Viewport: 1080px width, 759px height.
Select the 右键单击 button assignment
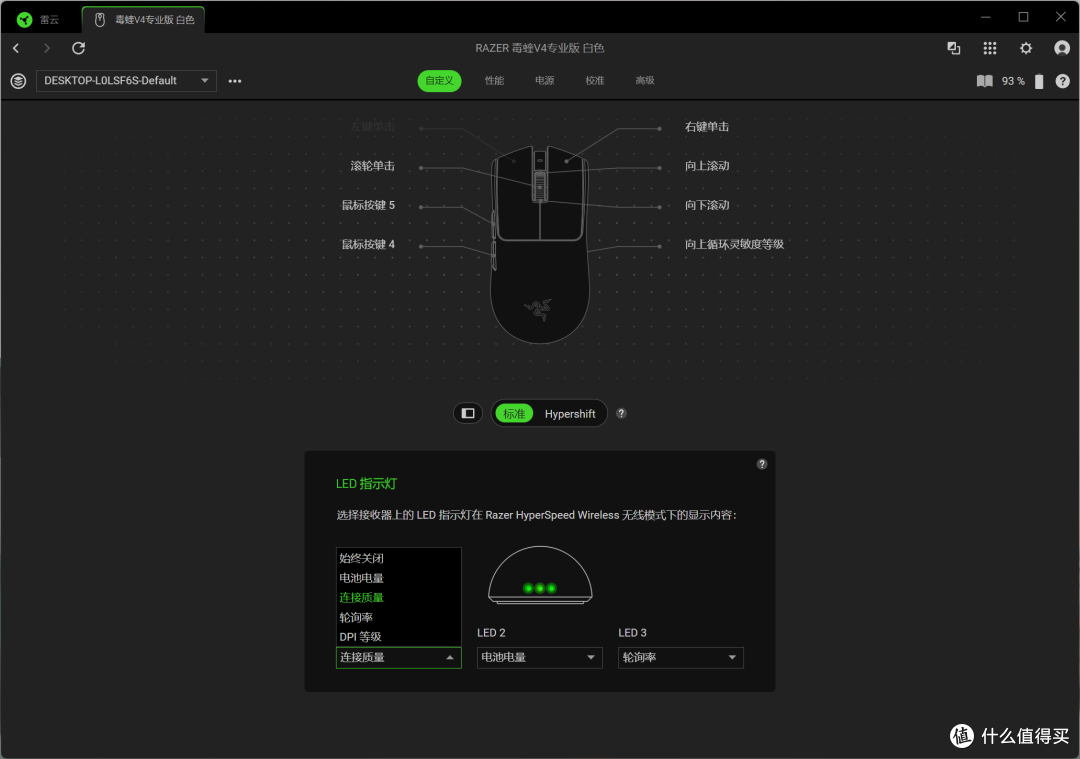click(x=707, y=127)
